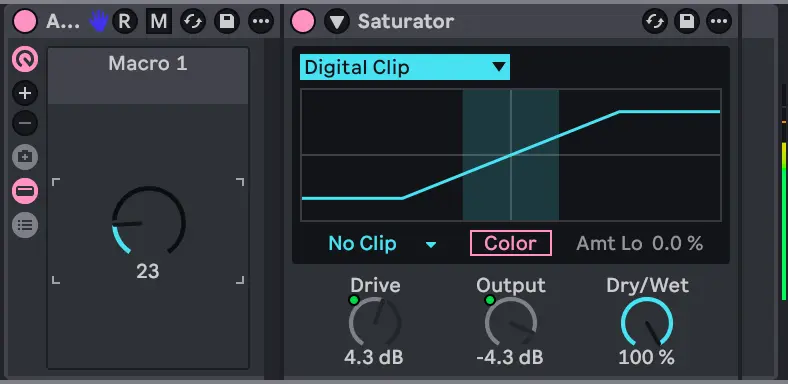Viewport: 788px width, 384px height.
Task: Click the rack's R randomize button
Action: [125, 22]
